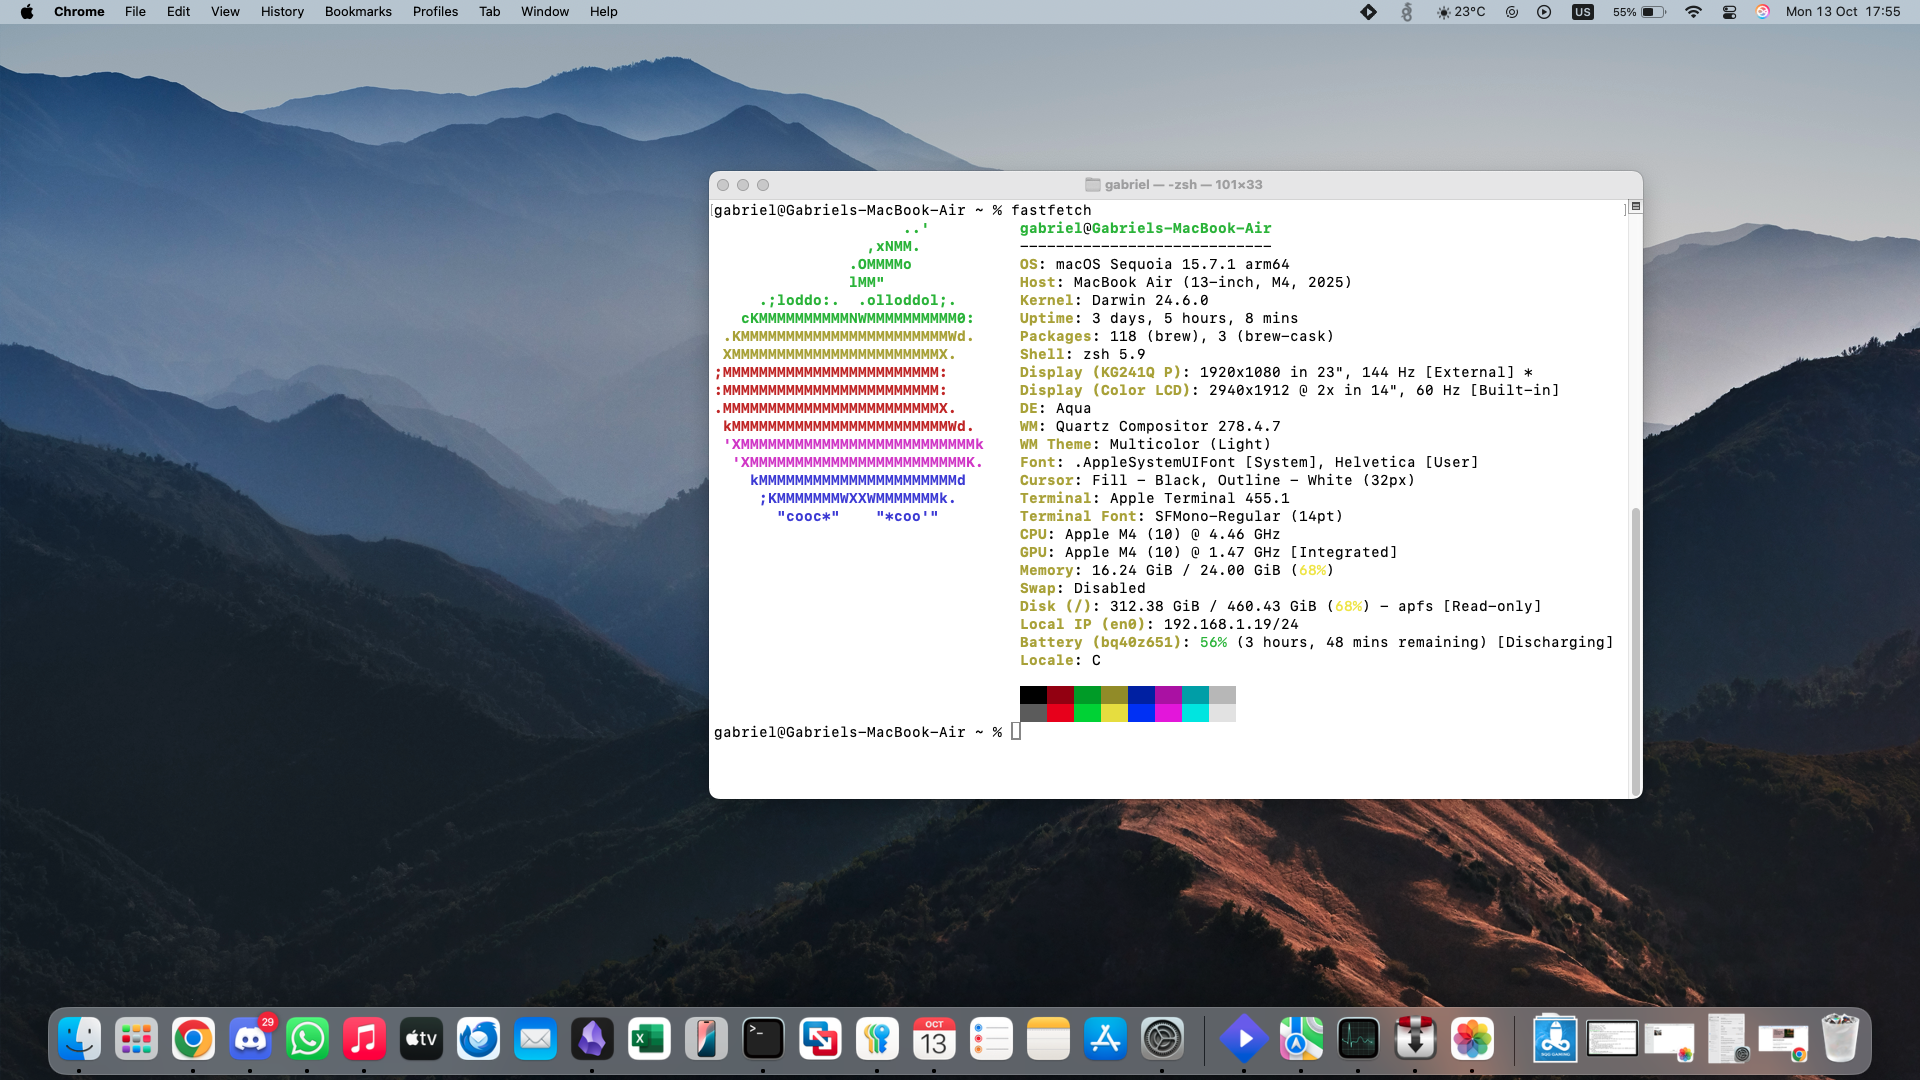Image resolution: width=1920 pixels, height=1080 pixels.
Task: Click the Now Playing menu bar icon
Action: coord(1544,12)
